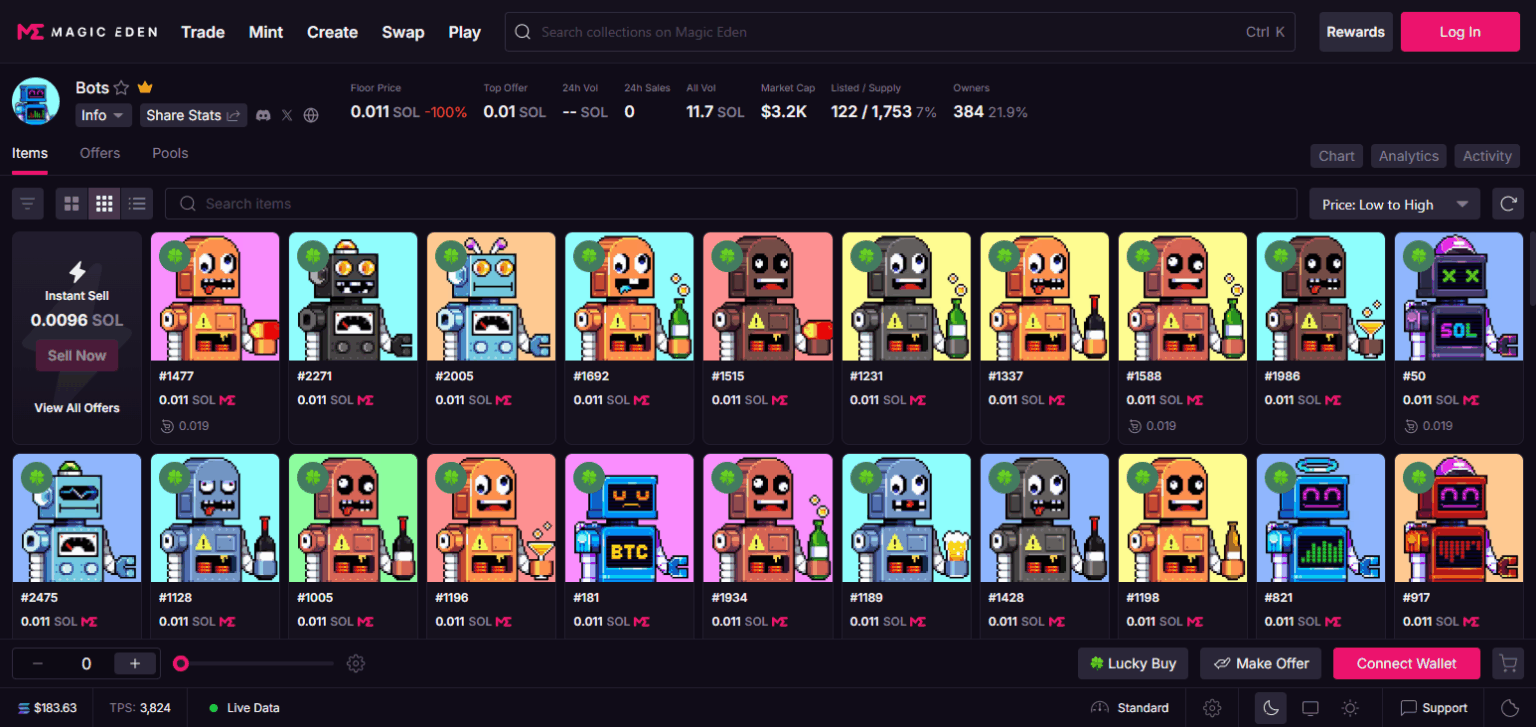This screenshot has width=1536, height=727.
Task: Open the Mint menu item
Action: (266, 31)
